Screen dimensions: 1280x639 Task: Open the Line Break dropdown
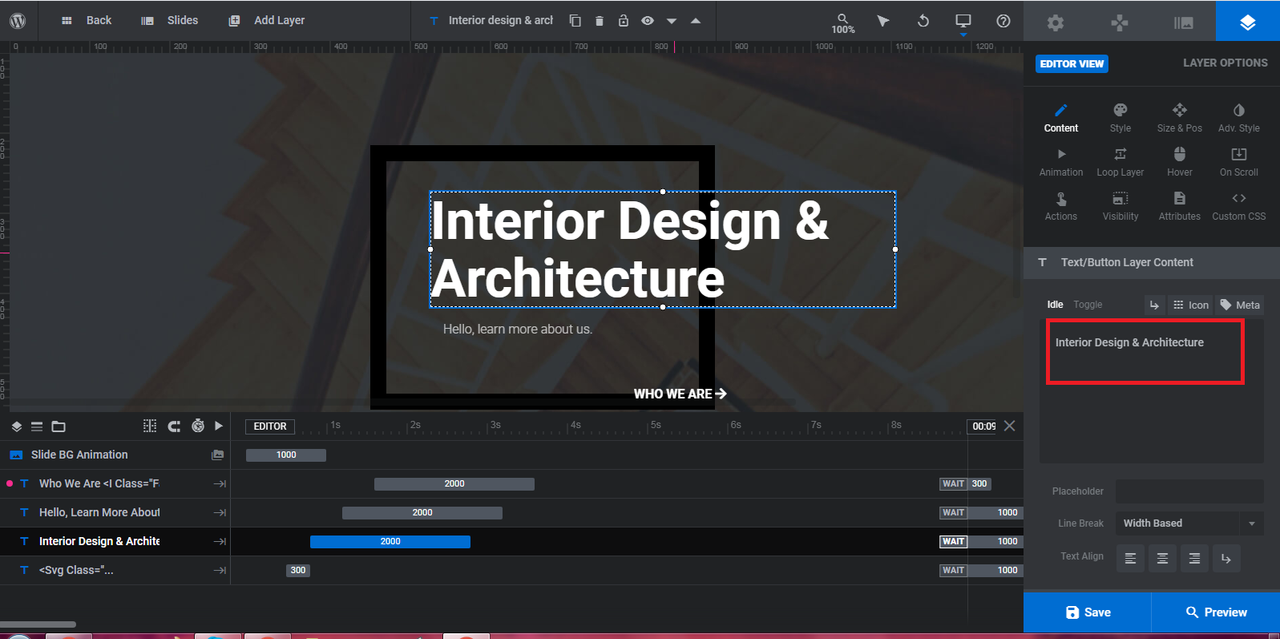click(x=1190, y=523)
